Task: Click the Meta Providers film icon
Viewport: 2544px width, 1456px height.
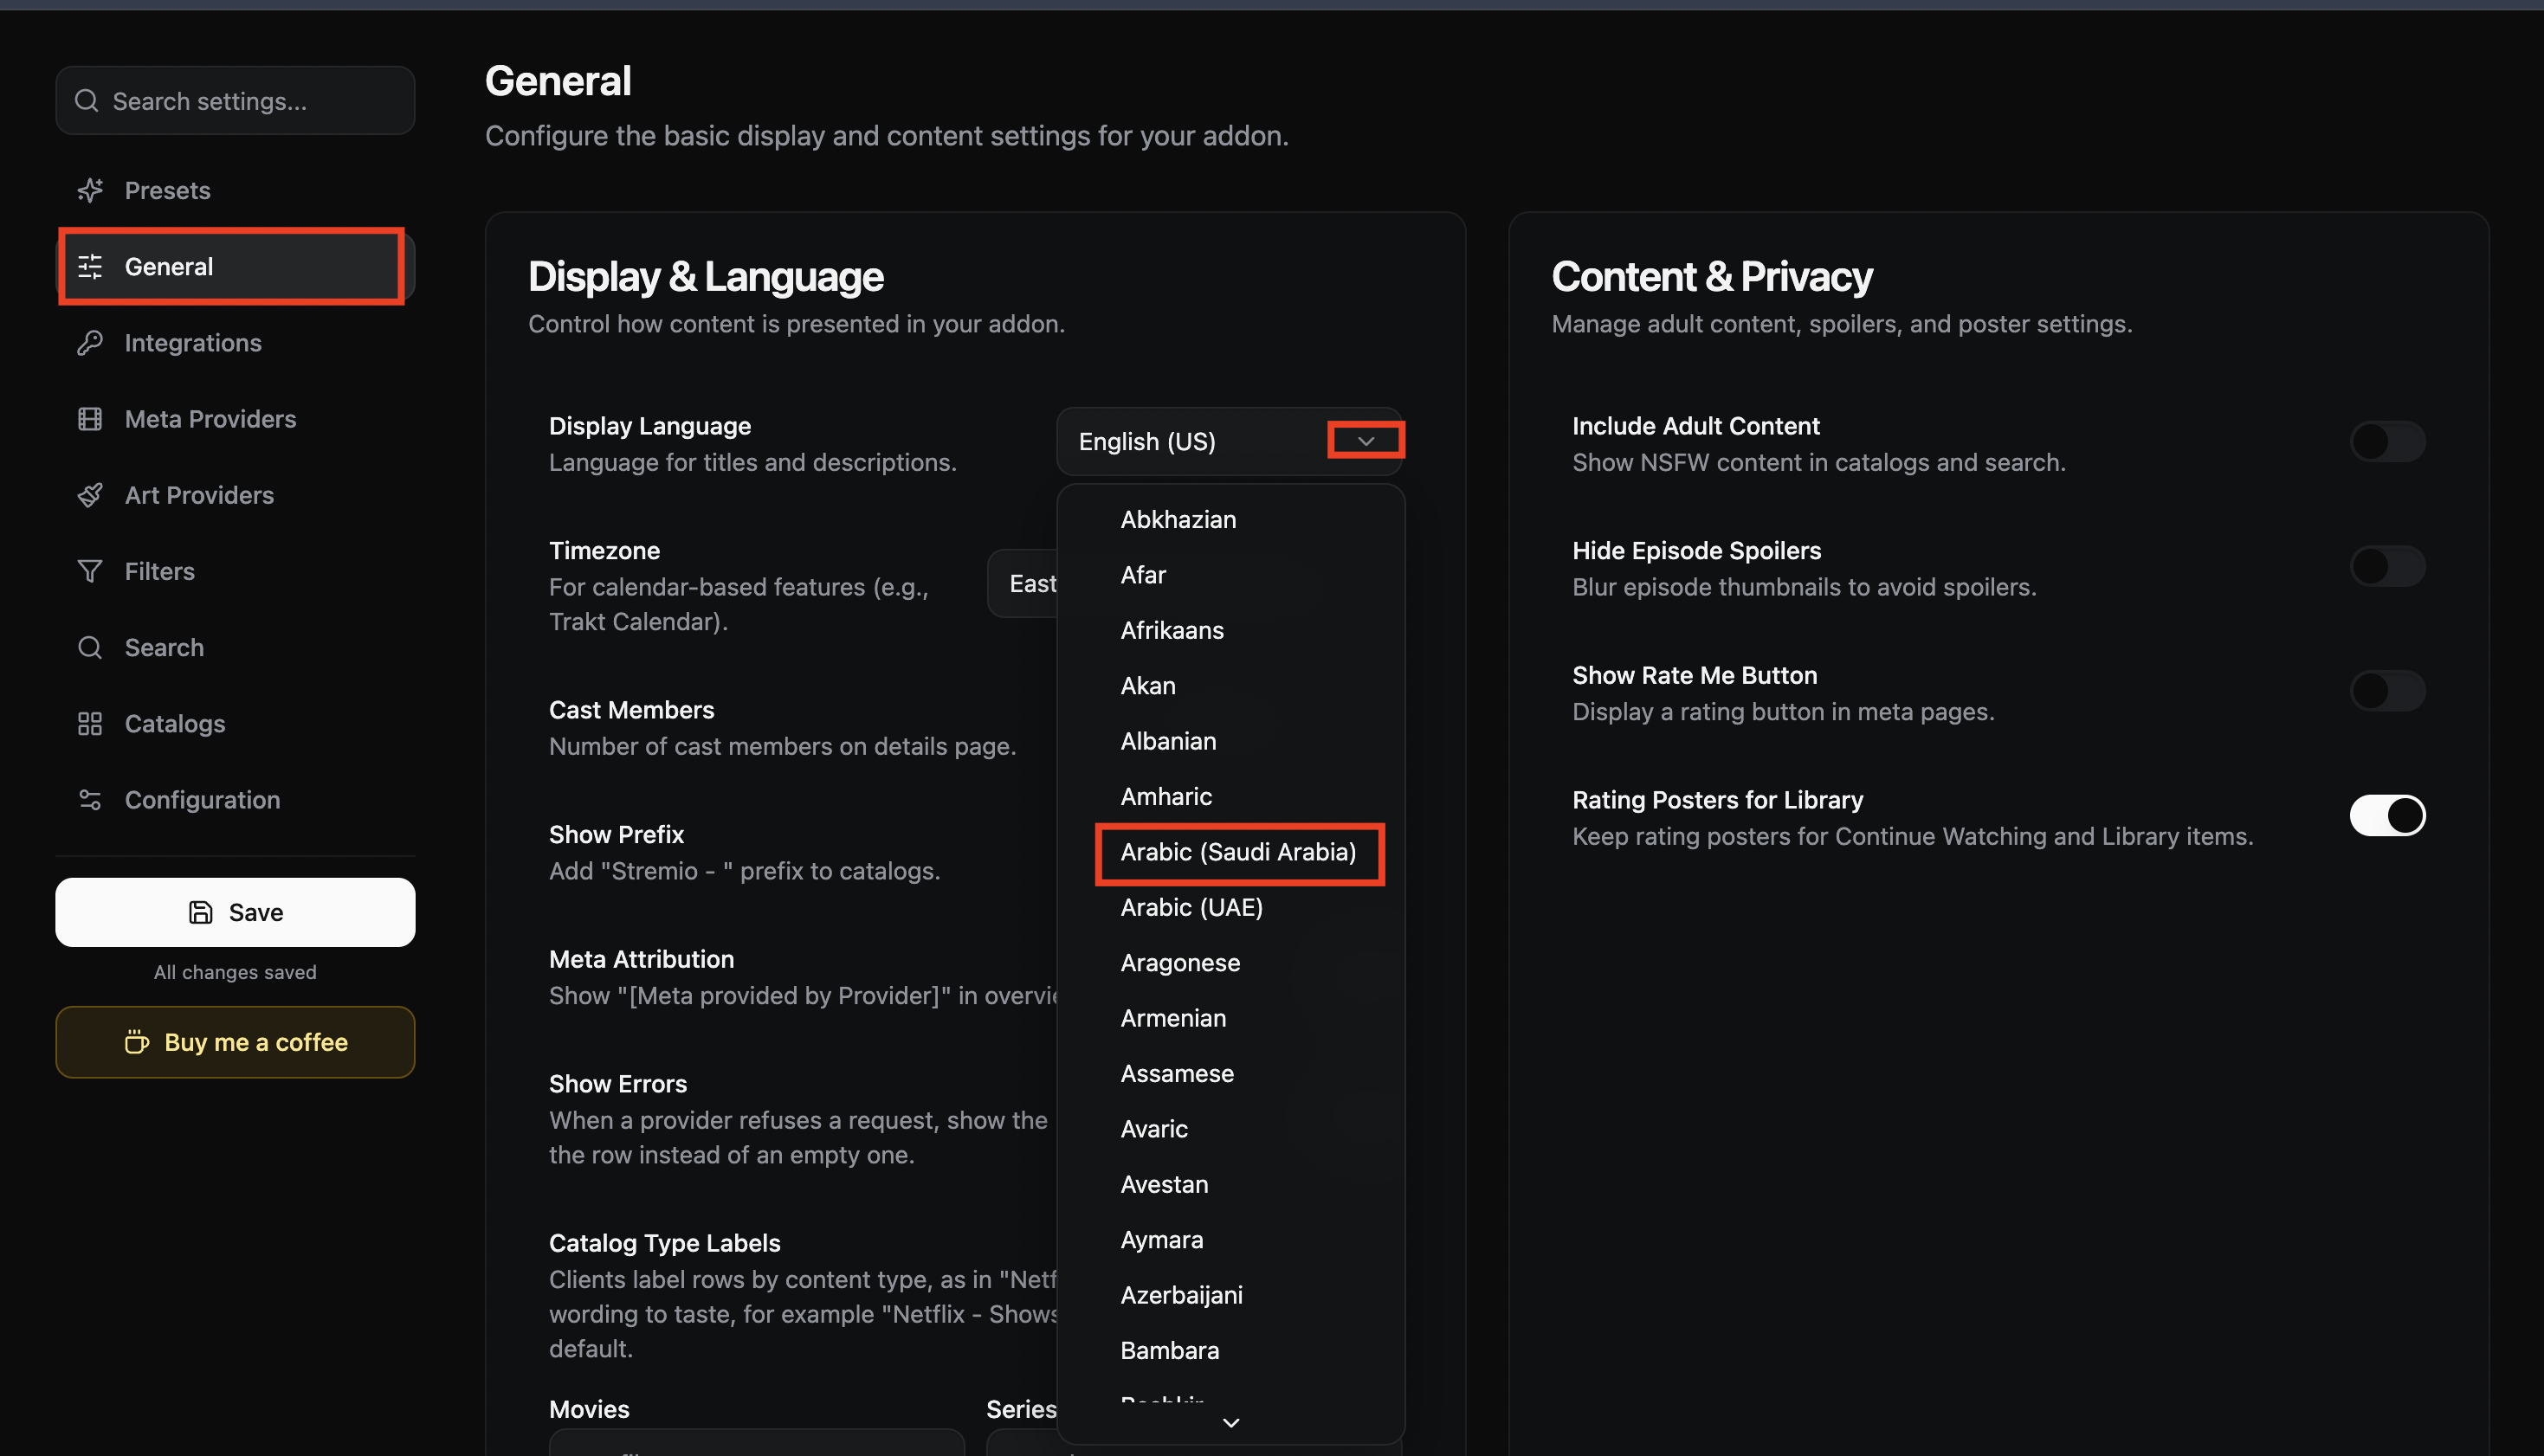Action: pyautogui.click(x=90, y=418)
